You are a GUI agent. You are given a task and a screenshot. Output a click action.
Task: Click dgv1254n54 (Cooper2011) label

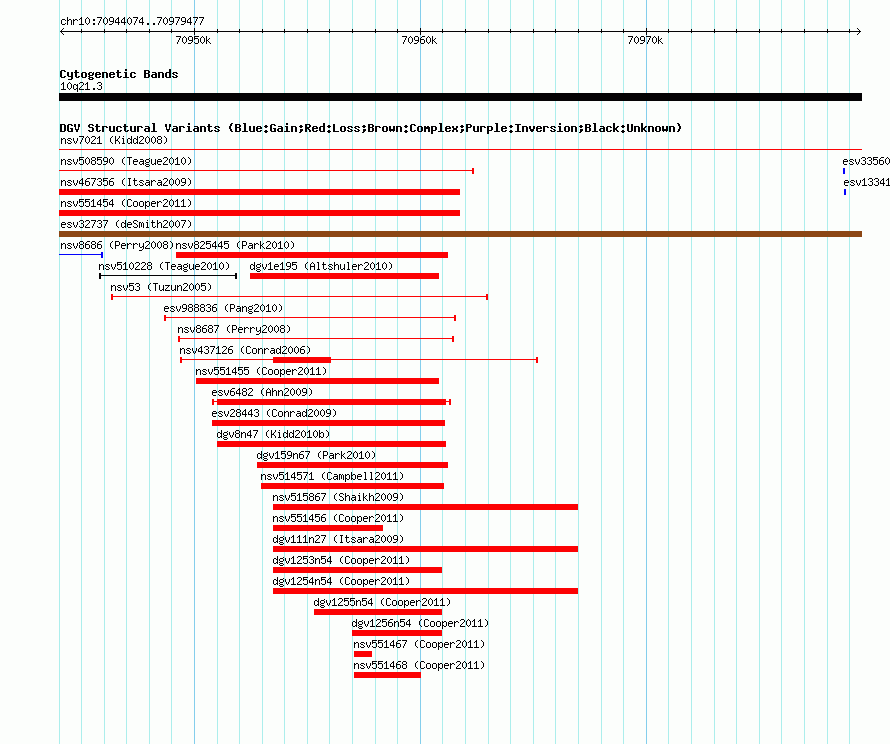[341, 581]
